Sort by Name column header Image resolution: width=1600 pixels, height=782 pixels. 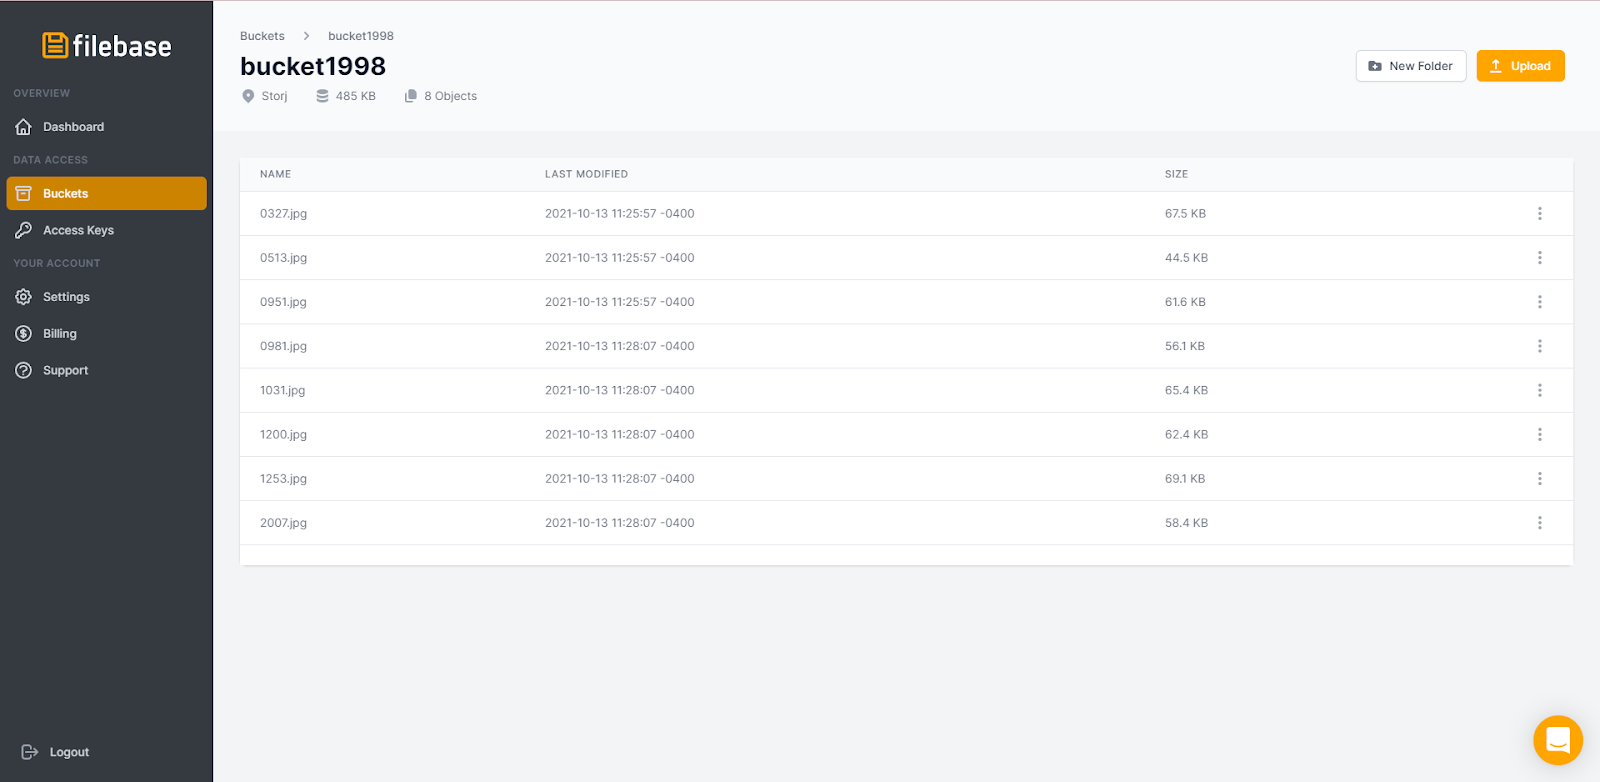coord(276,174)
